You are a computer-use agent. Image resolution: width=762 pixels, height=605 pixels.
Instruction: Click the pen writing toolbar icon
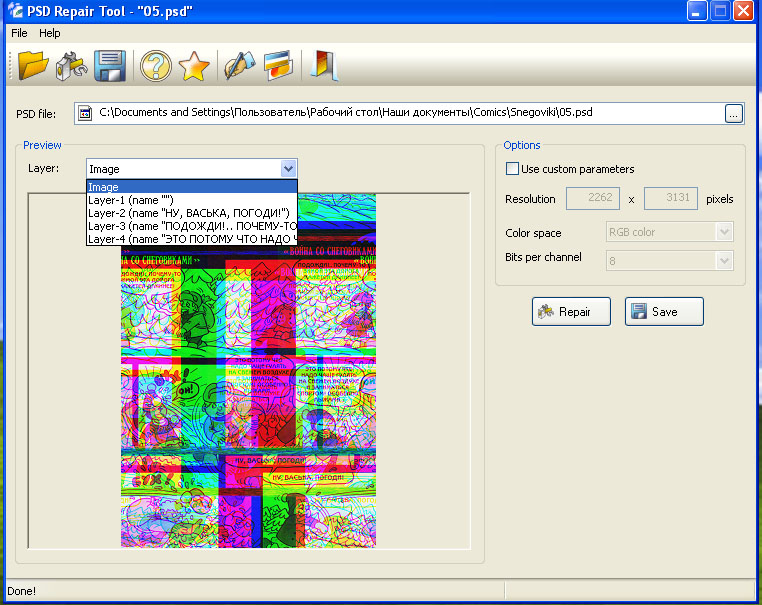(240, 66)
